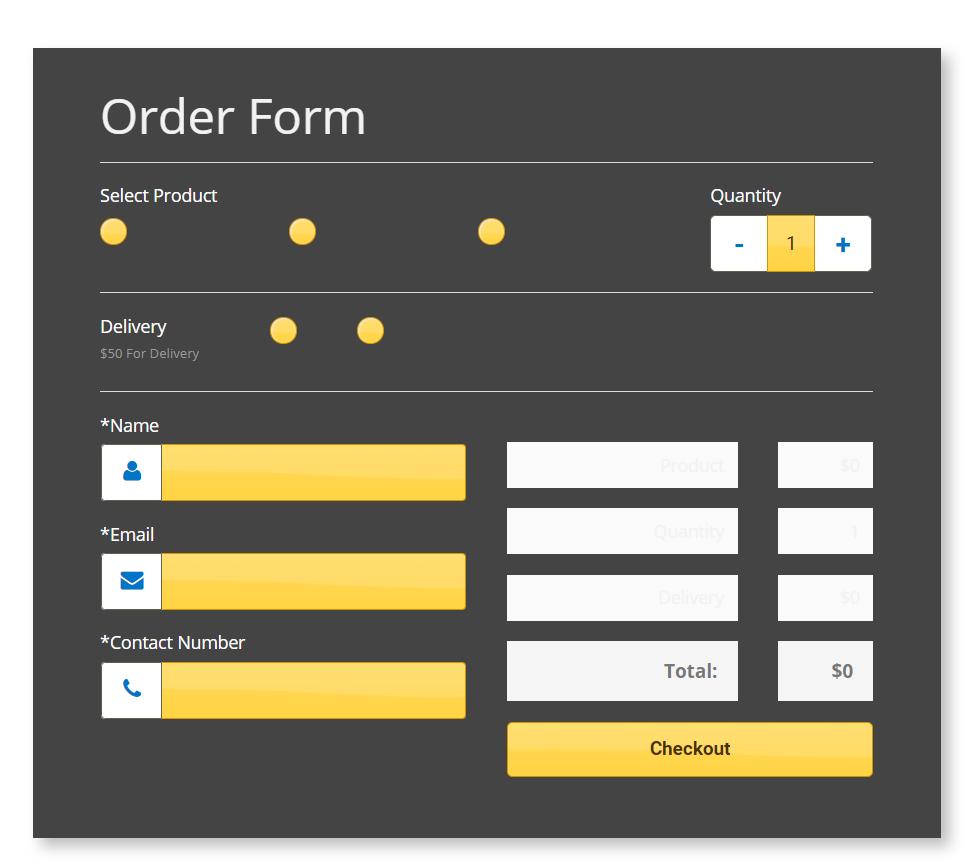Select the first product radio button
Screen dimensions: 978x865
[x=113, y=231]
